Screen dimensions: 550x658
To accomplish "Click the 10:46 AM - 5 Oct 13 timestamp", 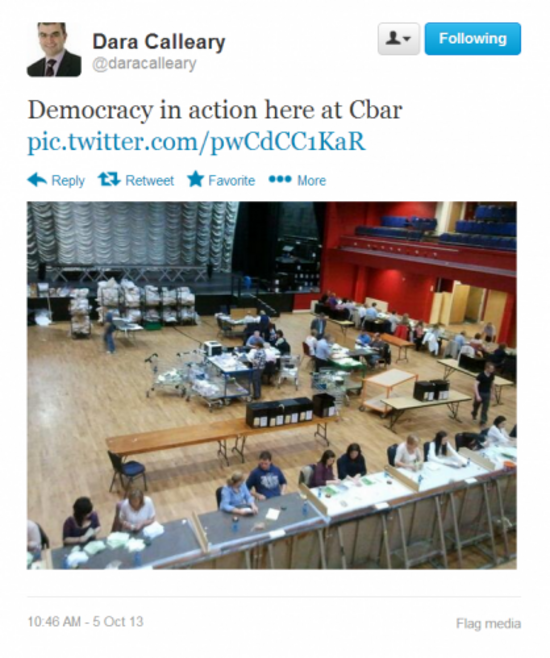I will (86, 621).
